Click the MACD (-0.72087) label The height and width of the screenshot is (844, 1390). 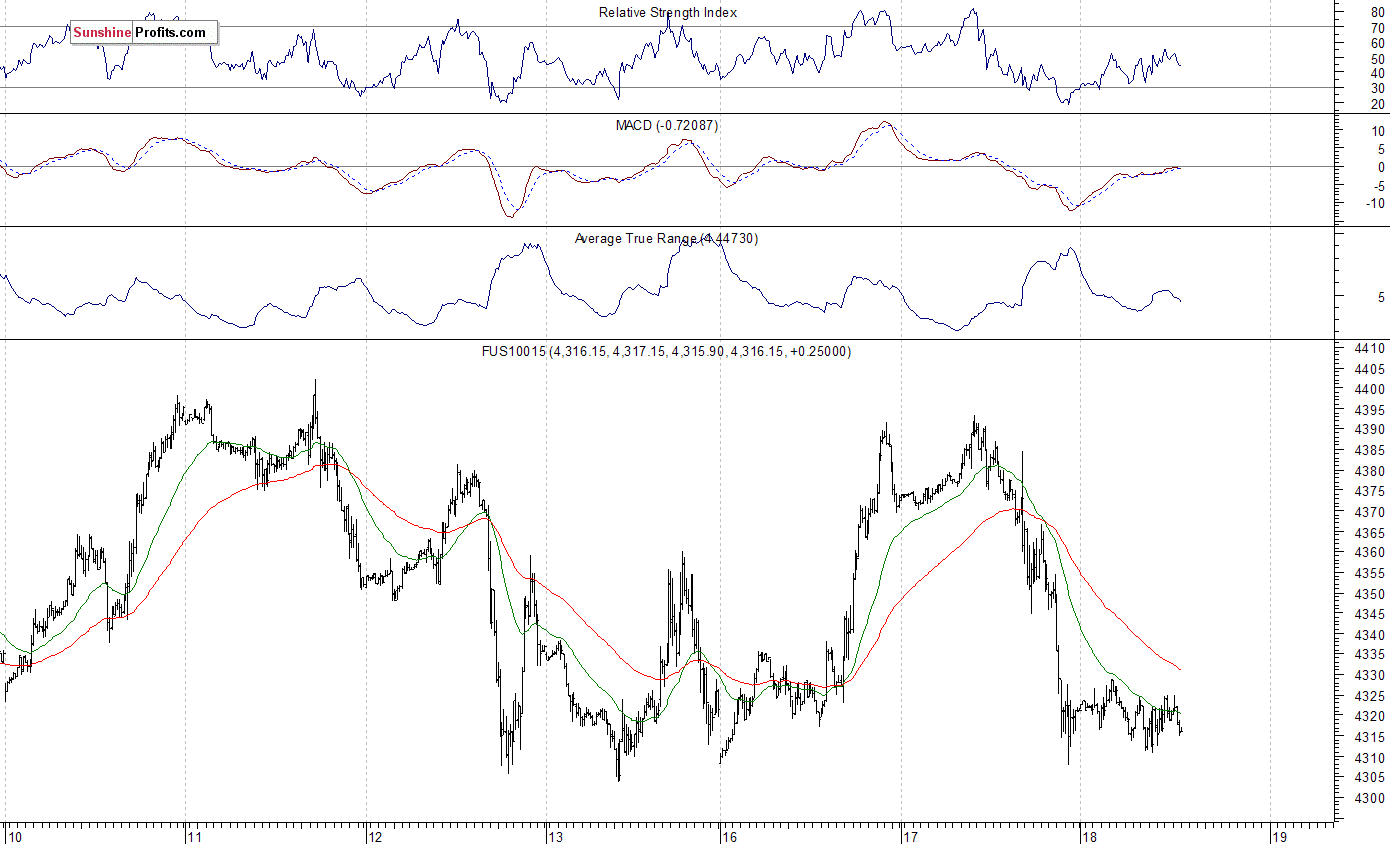667,125
